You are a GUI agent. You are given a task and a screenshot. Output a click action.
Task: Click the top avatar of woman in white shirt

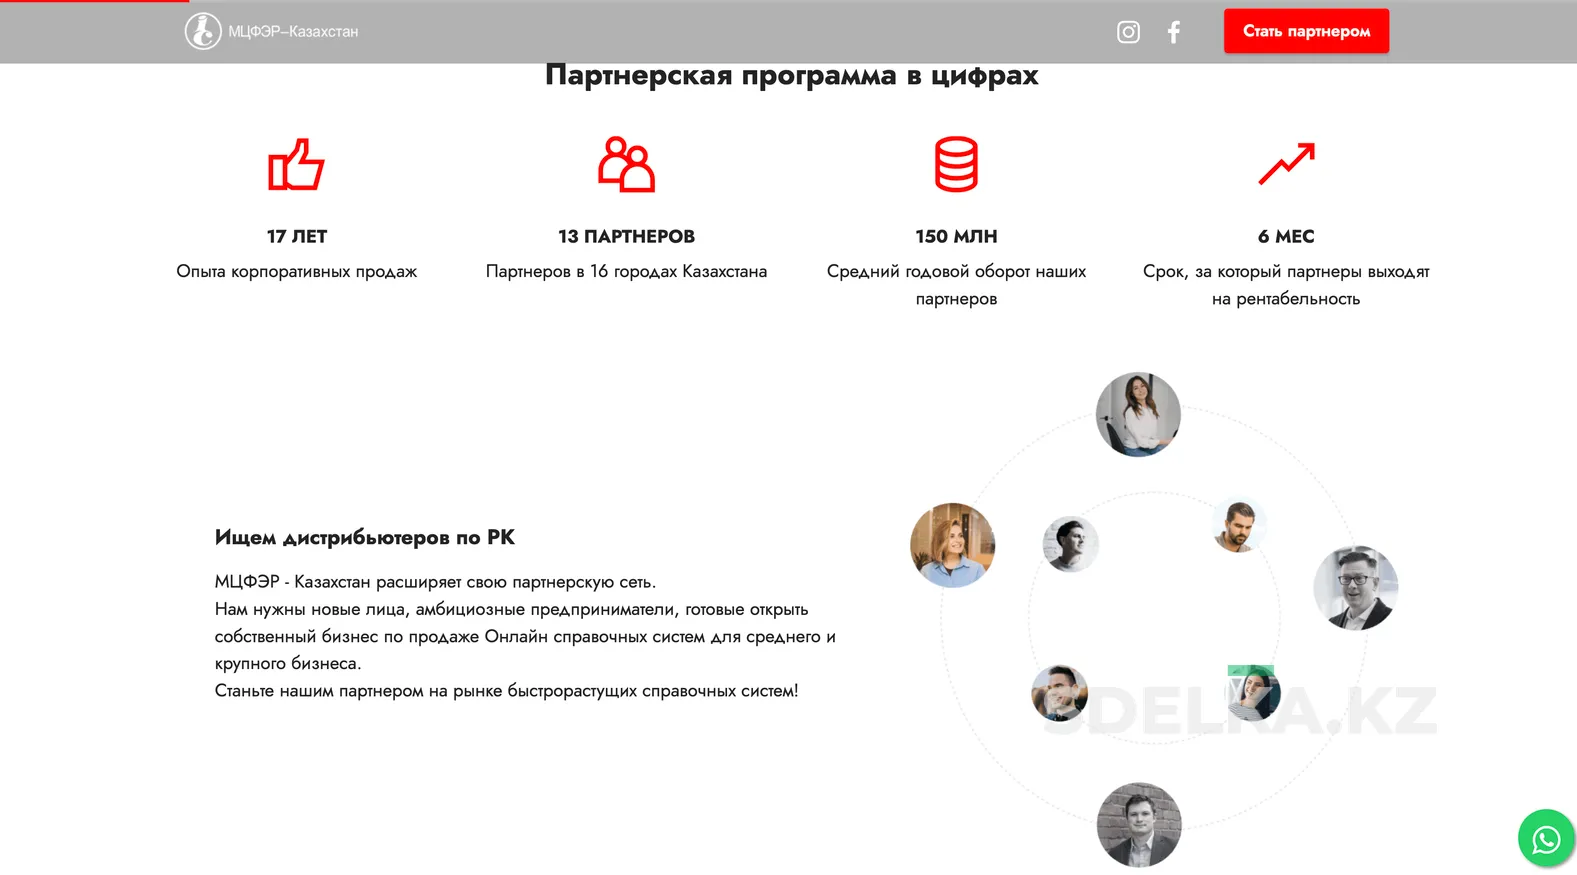pos(1138,414)
